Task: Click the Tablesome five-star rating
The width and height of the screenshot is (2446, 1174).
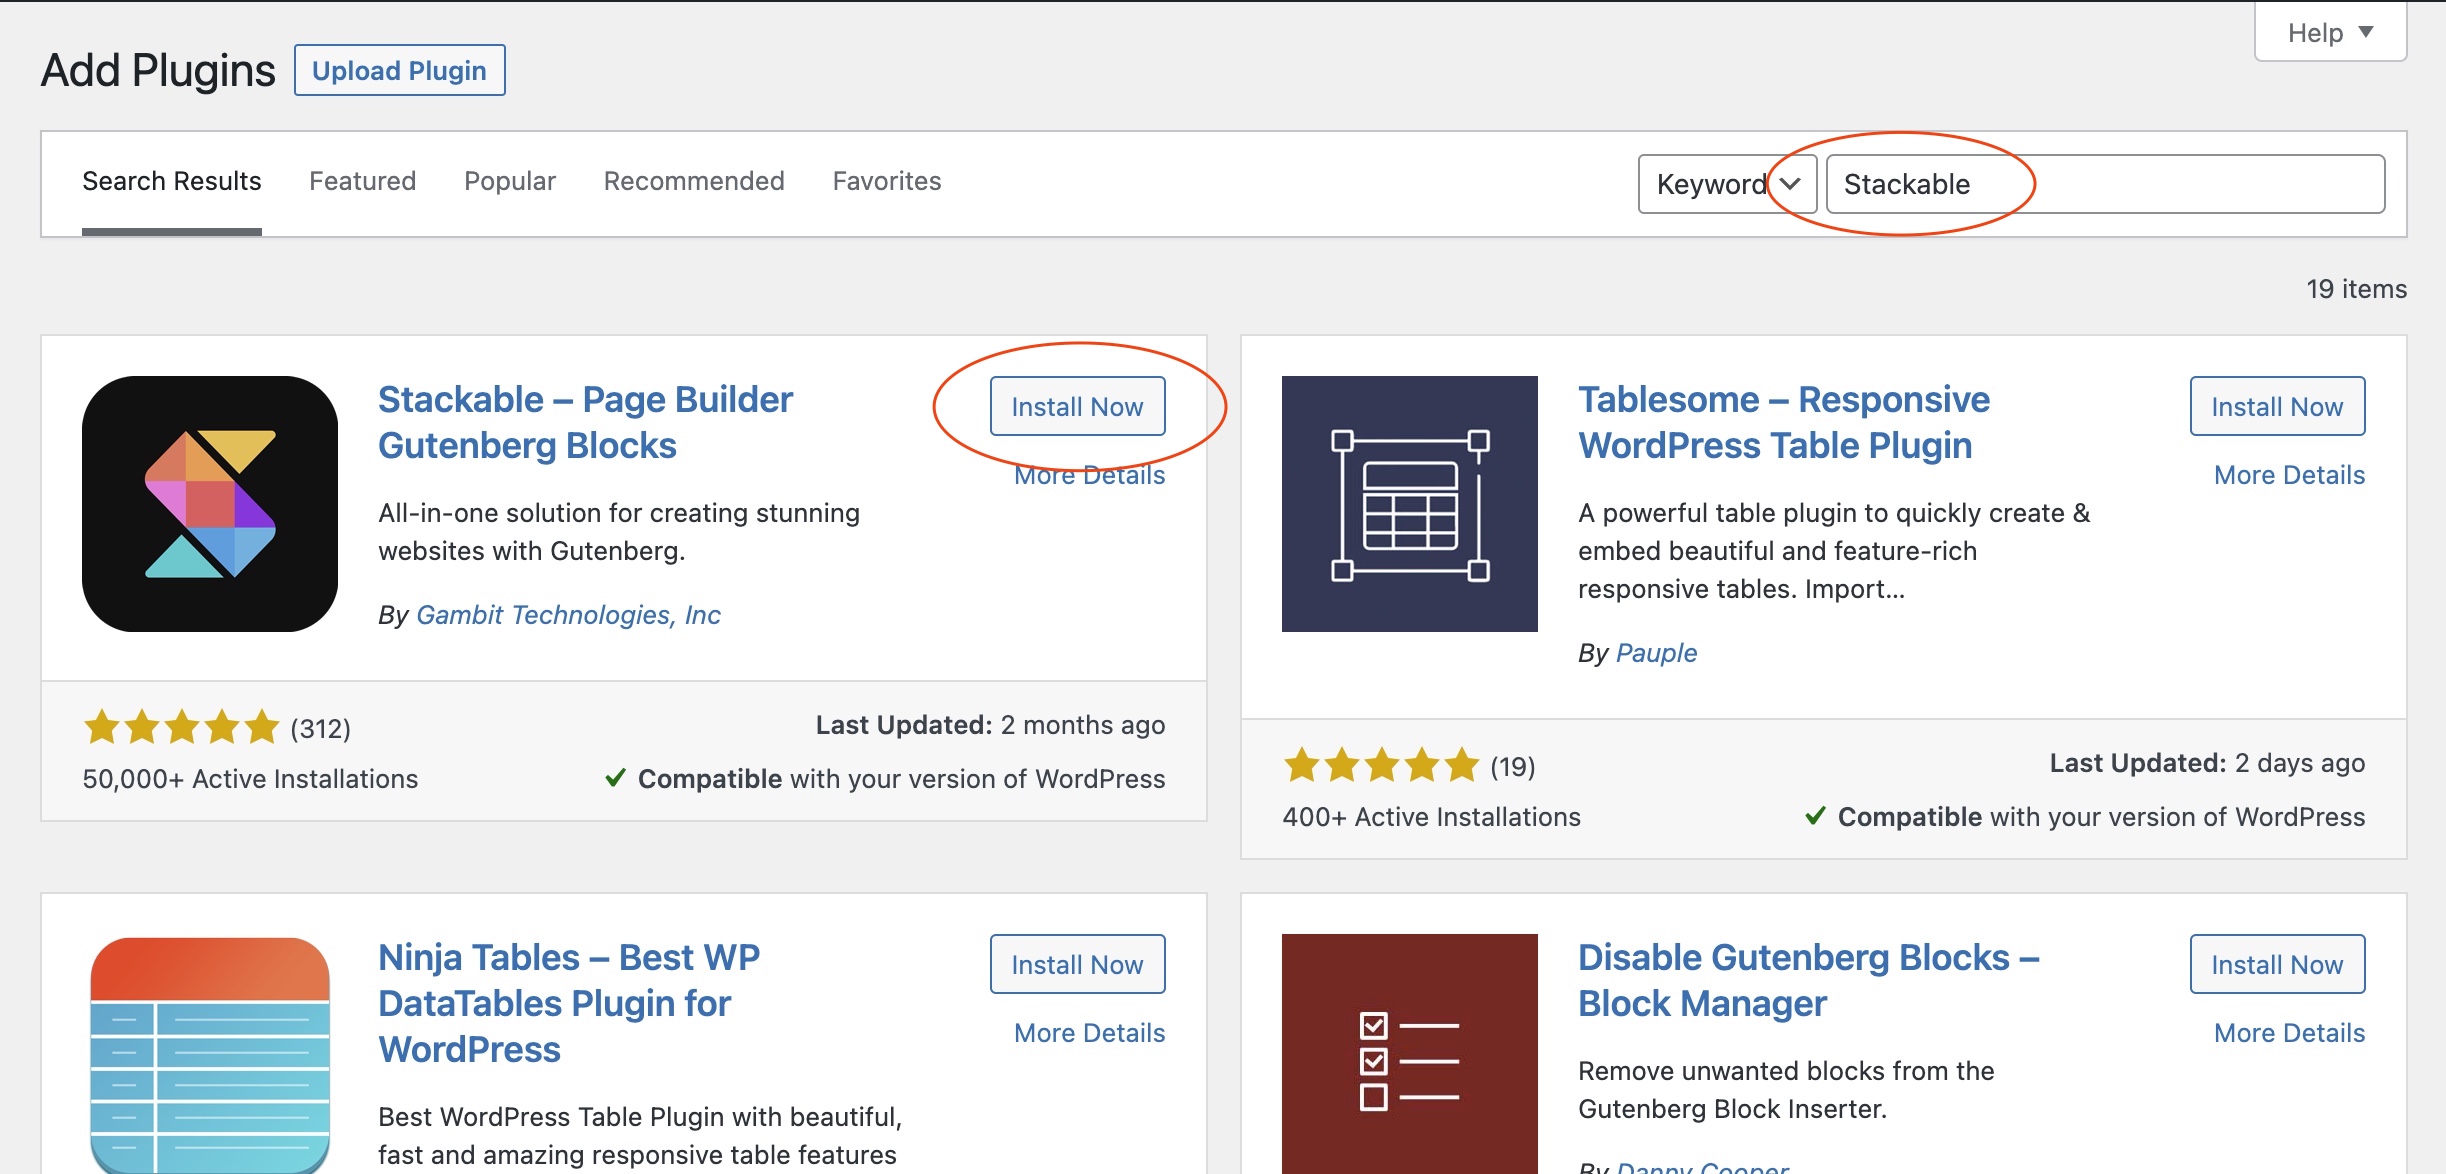Action: pos(1381,765)
